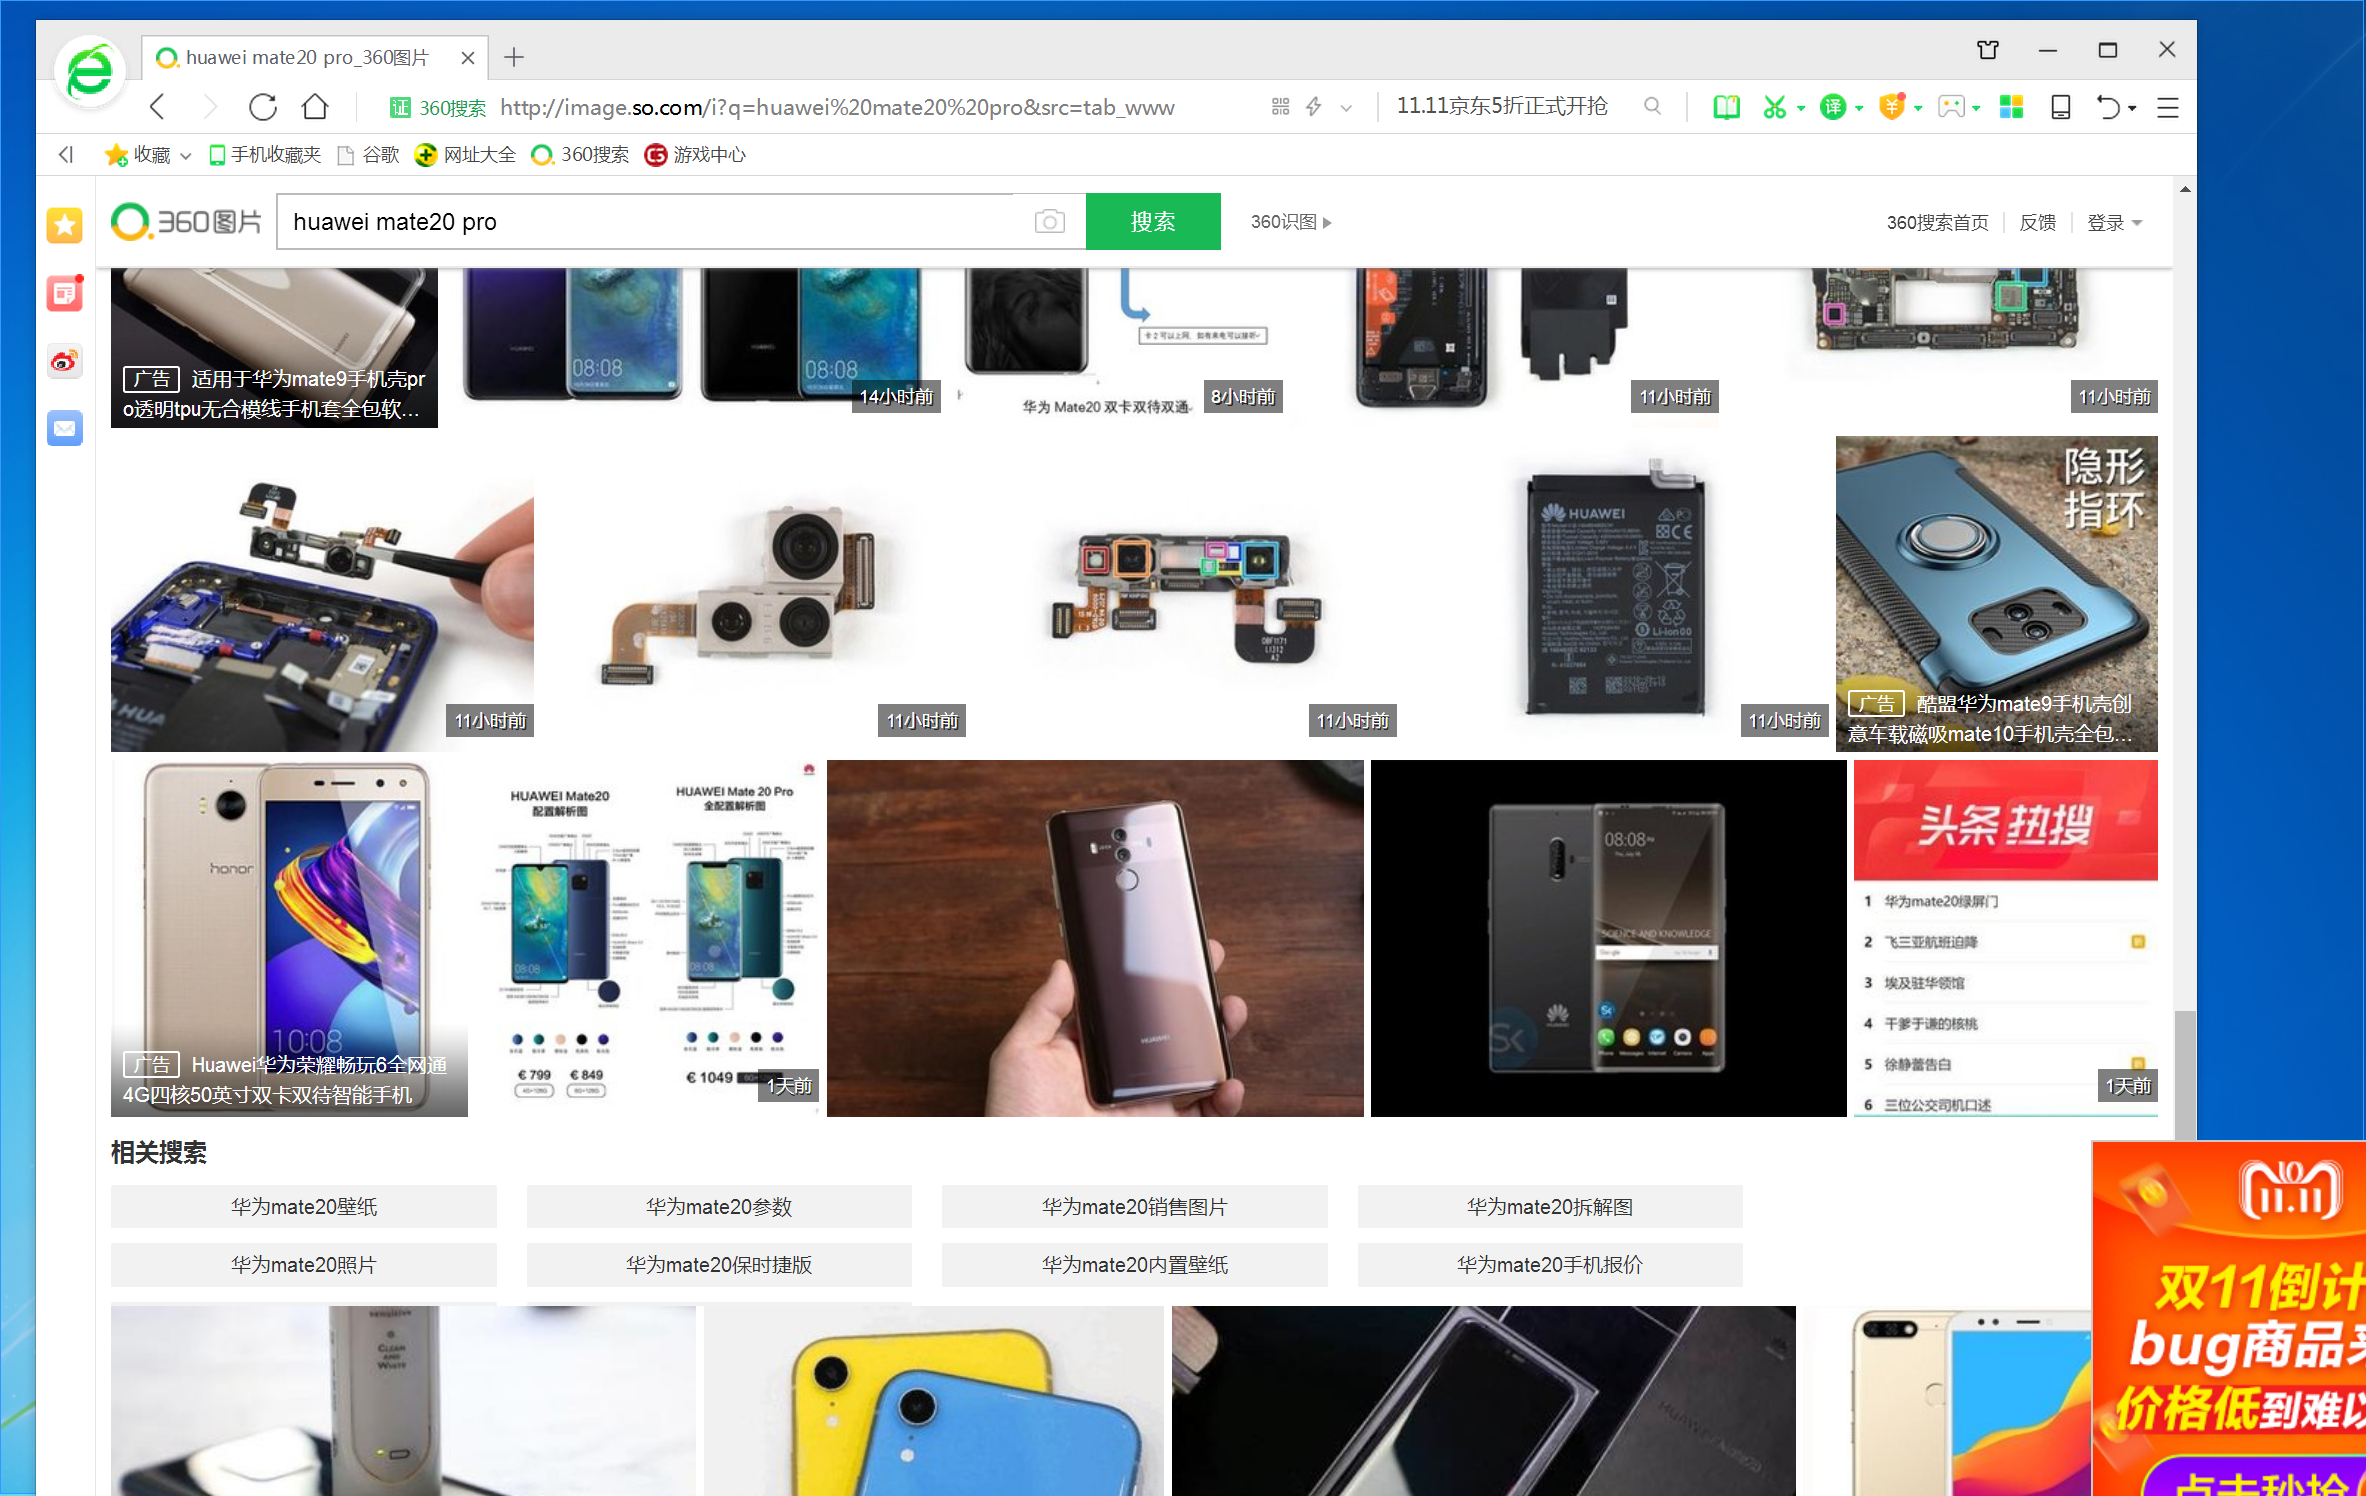Click the 华为mate20拆解图 related search
Image resolution: width=2366 pixels, height=1496 pixels.
point(1550,1207)
